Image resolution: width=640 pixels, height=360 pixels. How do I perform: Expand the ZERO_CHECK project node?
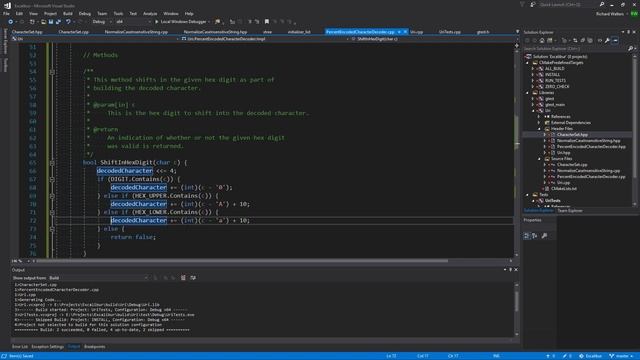pyautogui.click(x=533, y=87)
